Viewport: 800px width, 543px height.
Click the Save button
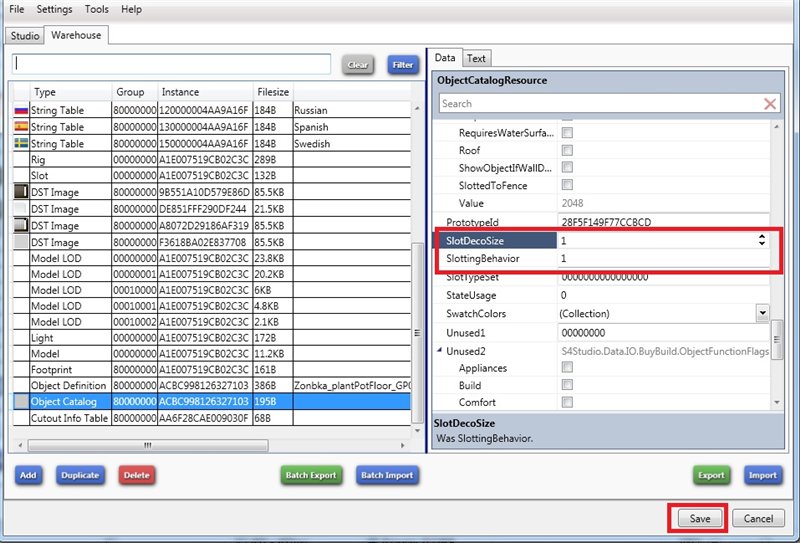pyautogui.click(x=699, y=518)
